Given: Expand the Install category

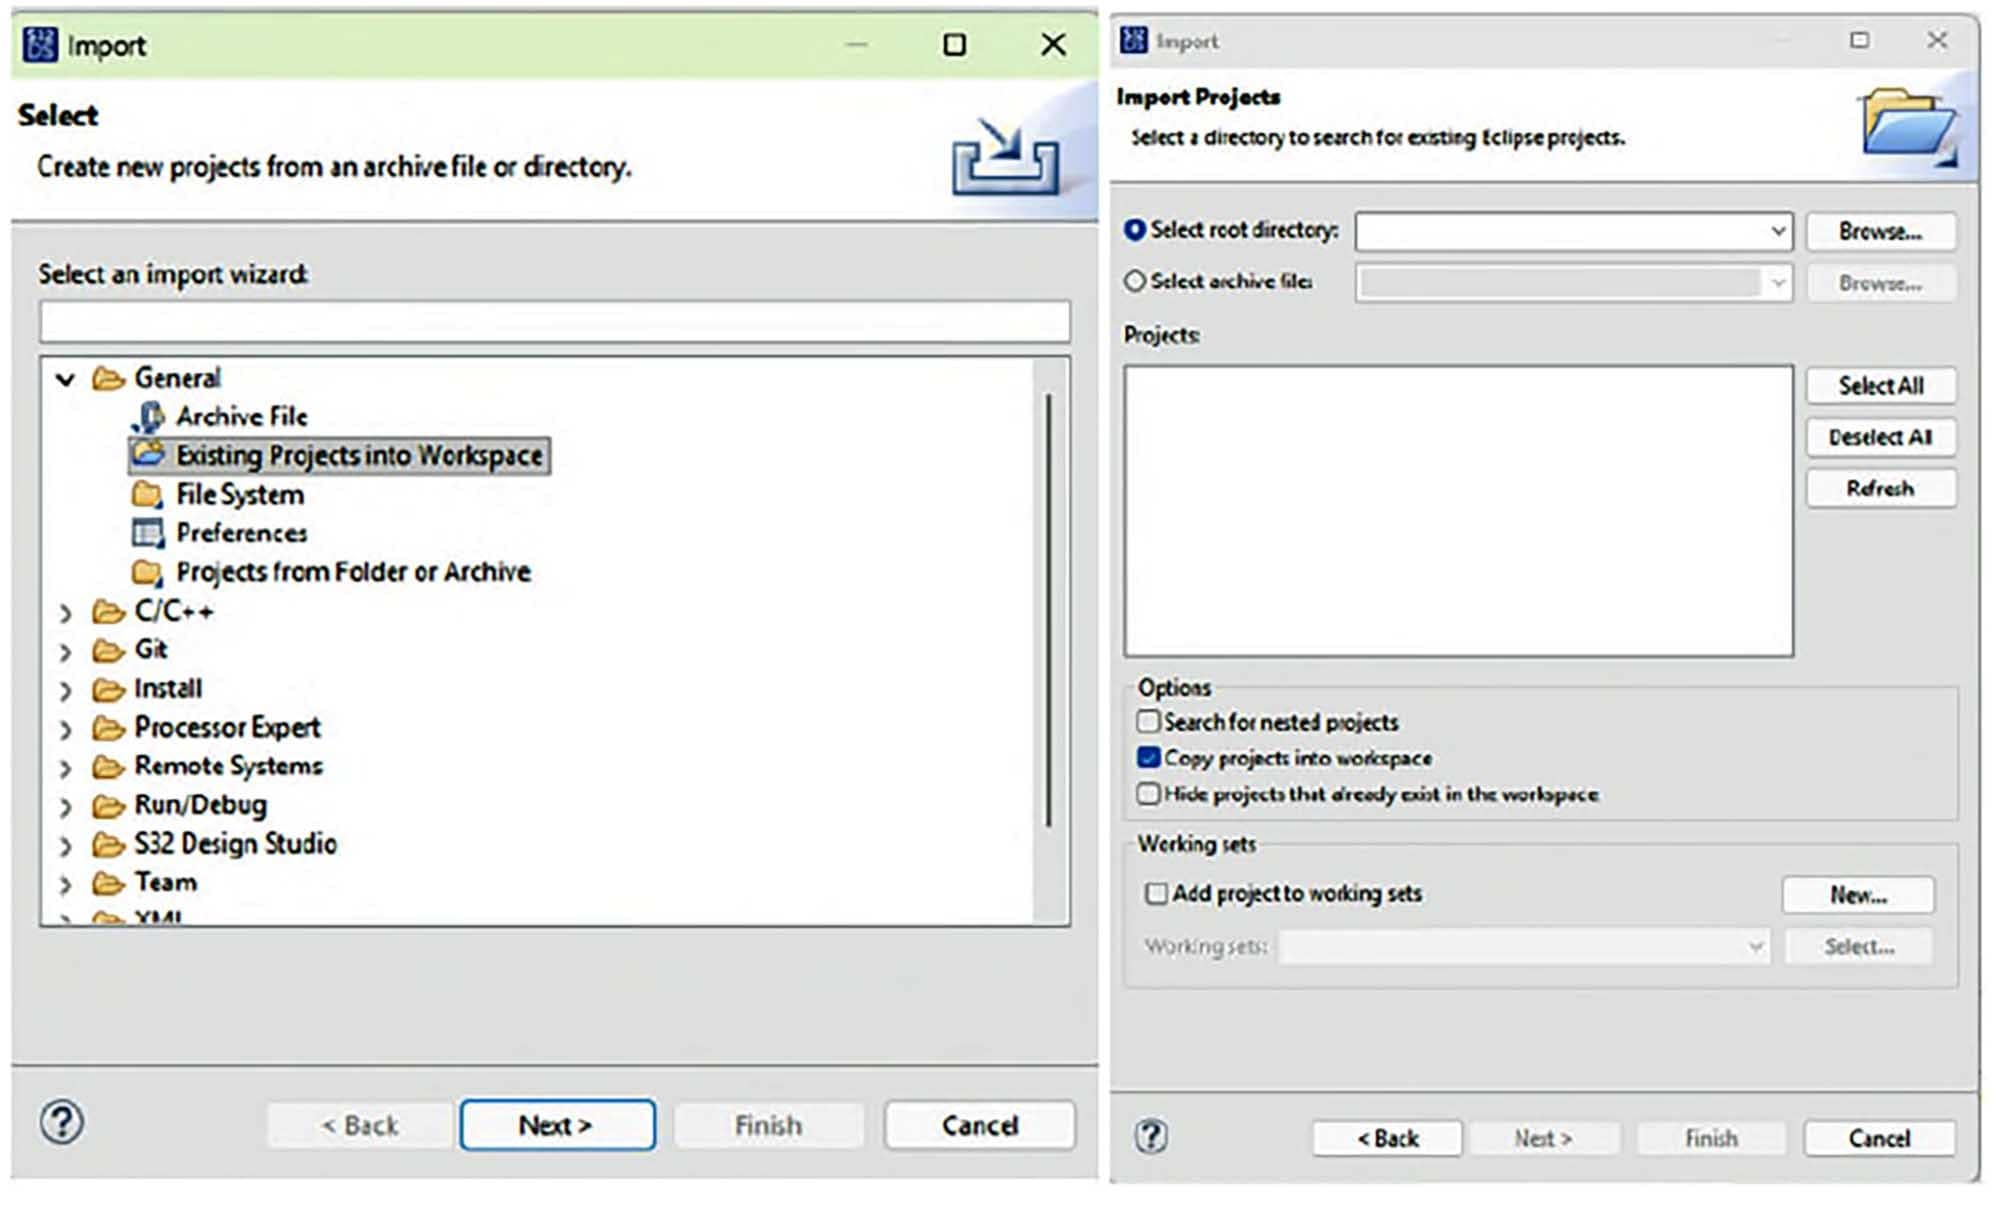Looking at the screenshot, I should (66, 690).
